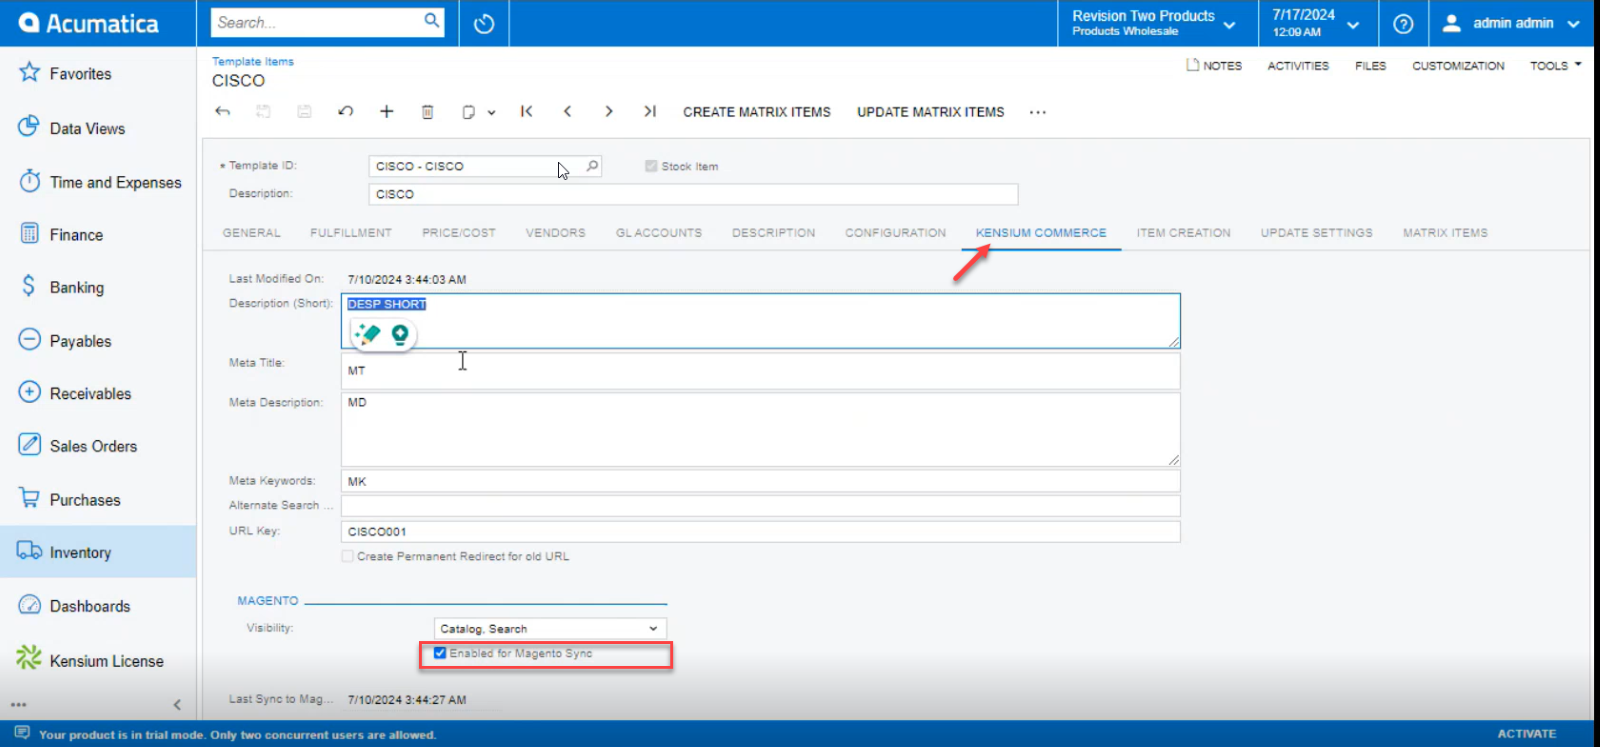Click into the Meta Keywords field

(760, 481)
